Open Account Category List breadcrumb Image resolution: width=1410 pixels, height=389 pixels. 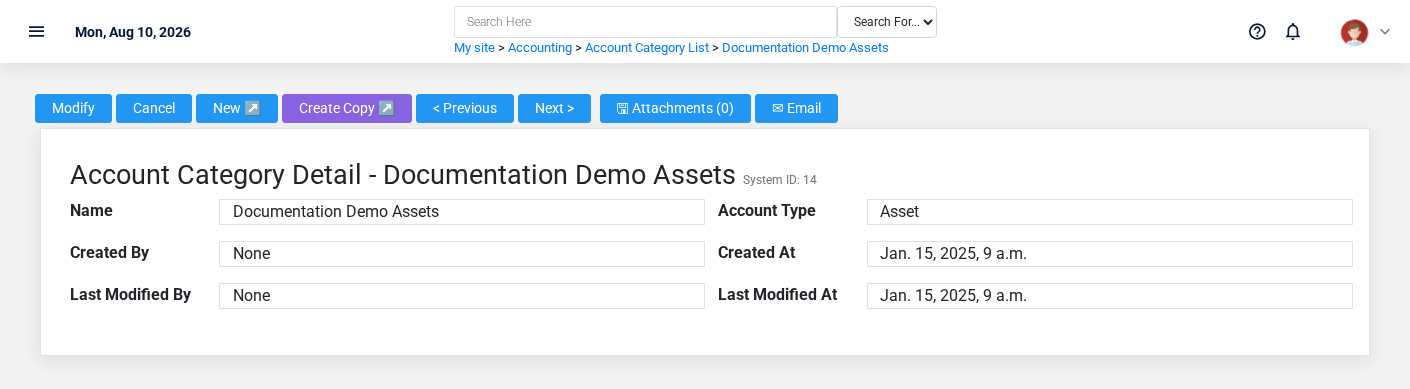647,48
